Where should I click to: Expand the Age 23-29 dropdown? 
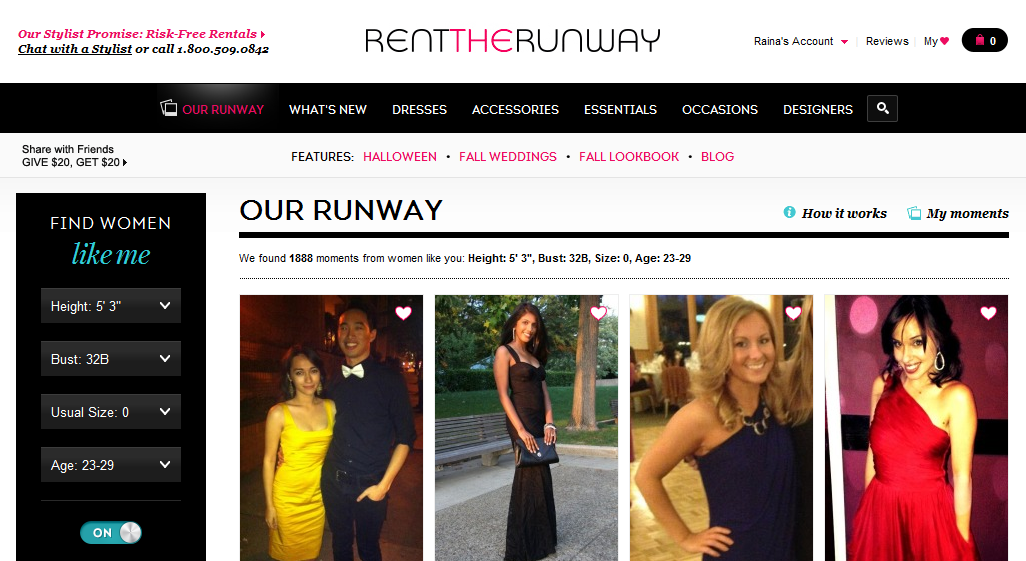point(111,465)
